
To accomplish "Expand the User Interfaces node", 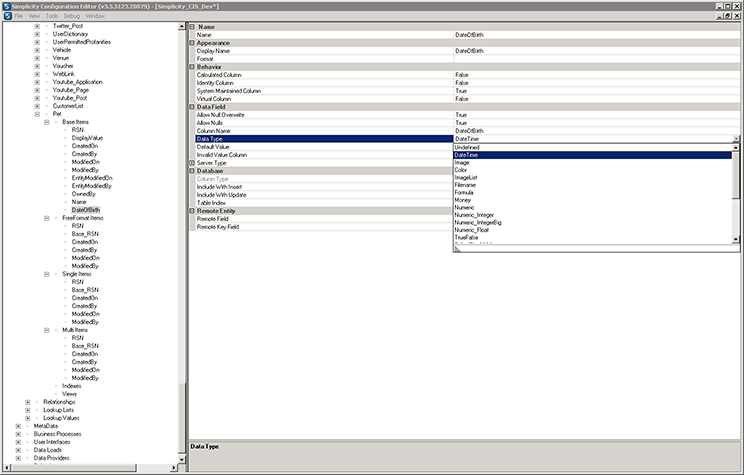I will pyautogui.click(x=18, y=442).
